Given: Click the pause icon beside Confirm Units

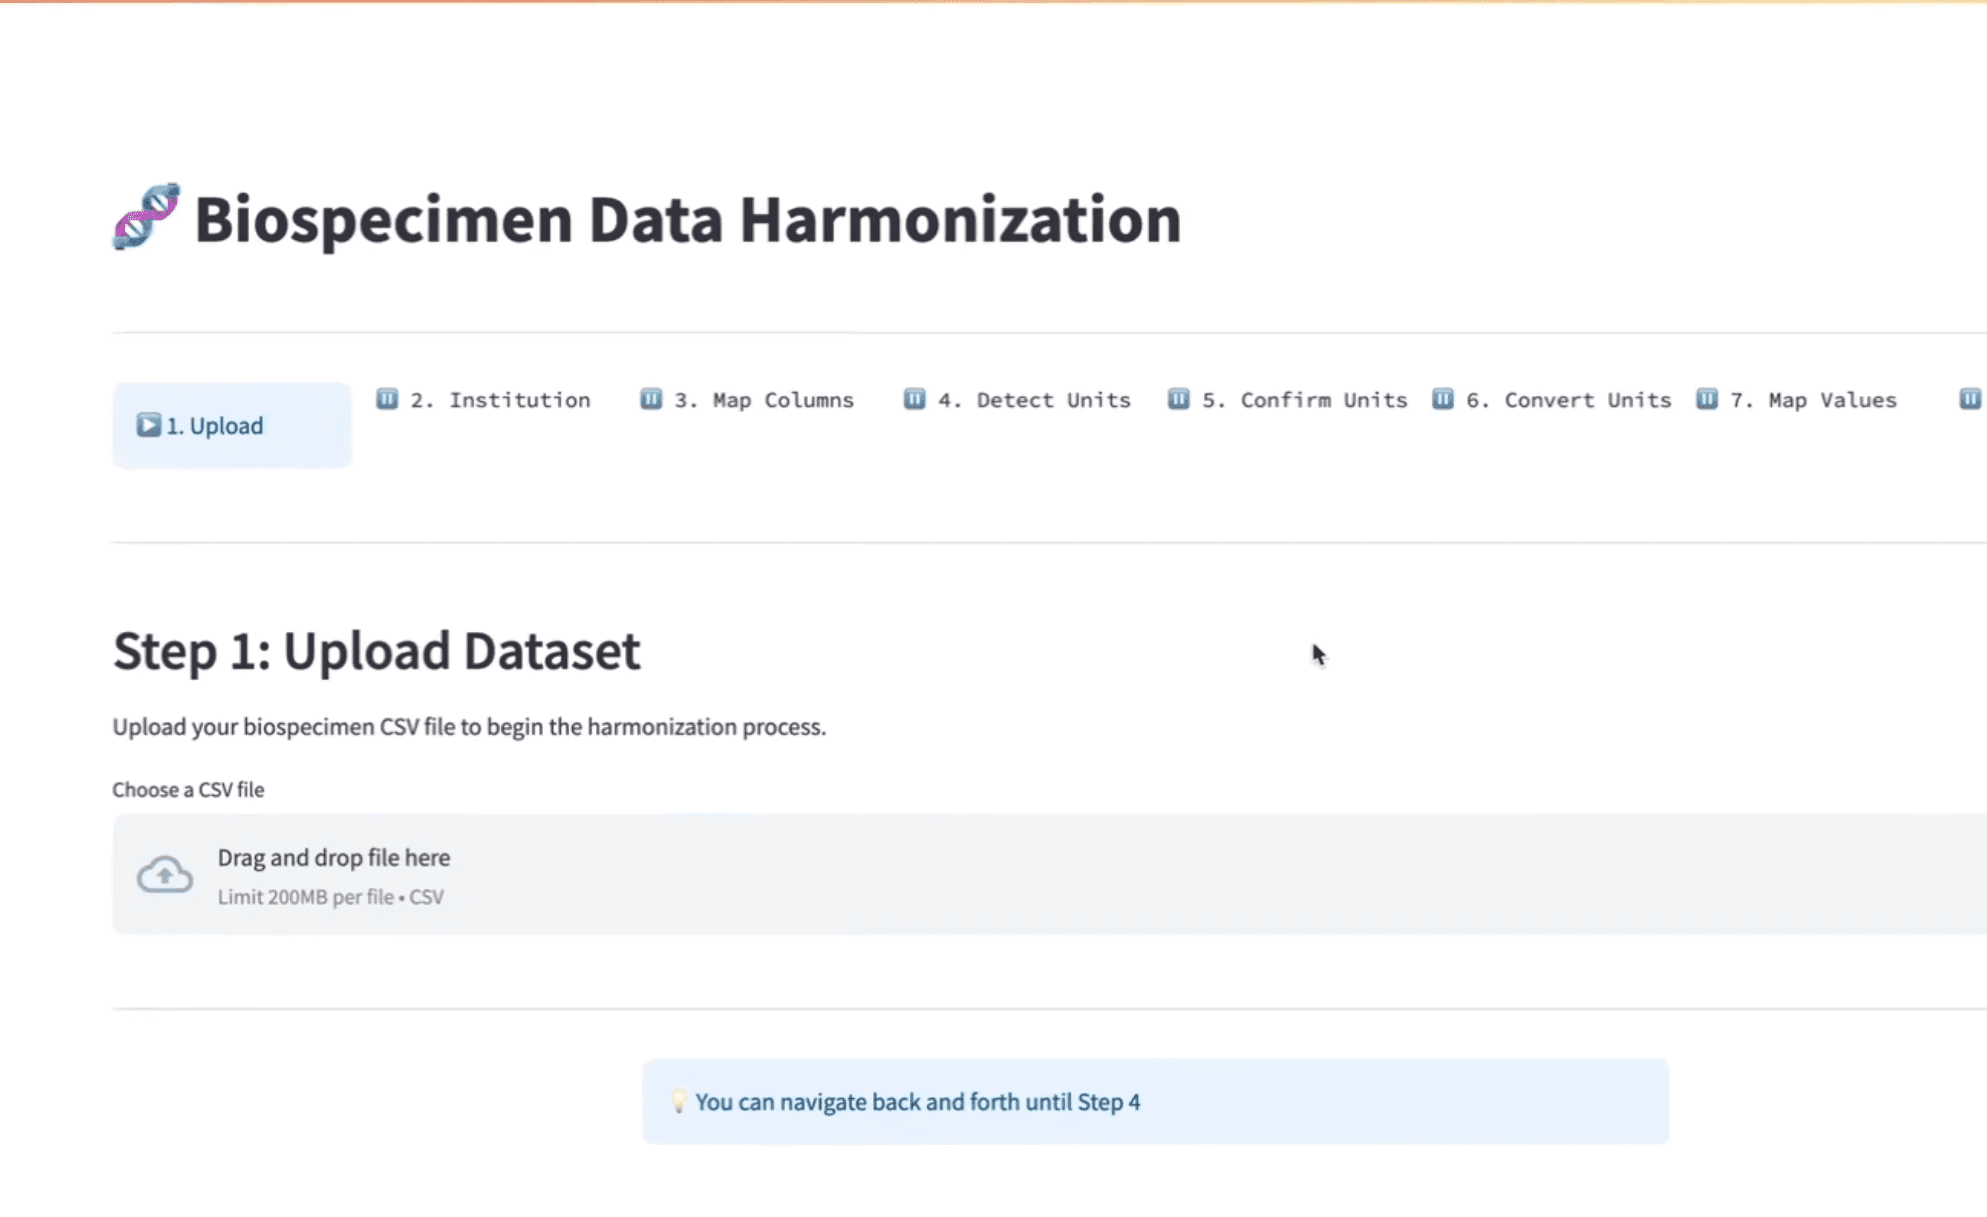Looking at the screenshot, I should click(x=1179, y=399).
